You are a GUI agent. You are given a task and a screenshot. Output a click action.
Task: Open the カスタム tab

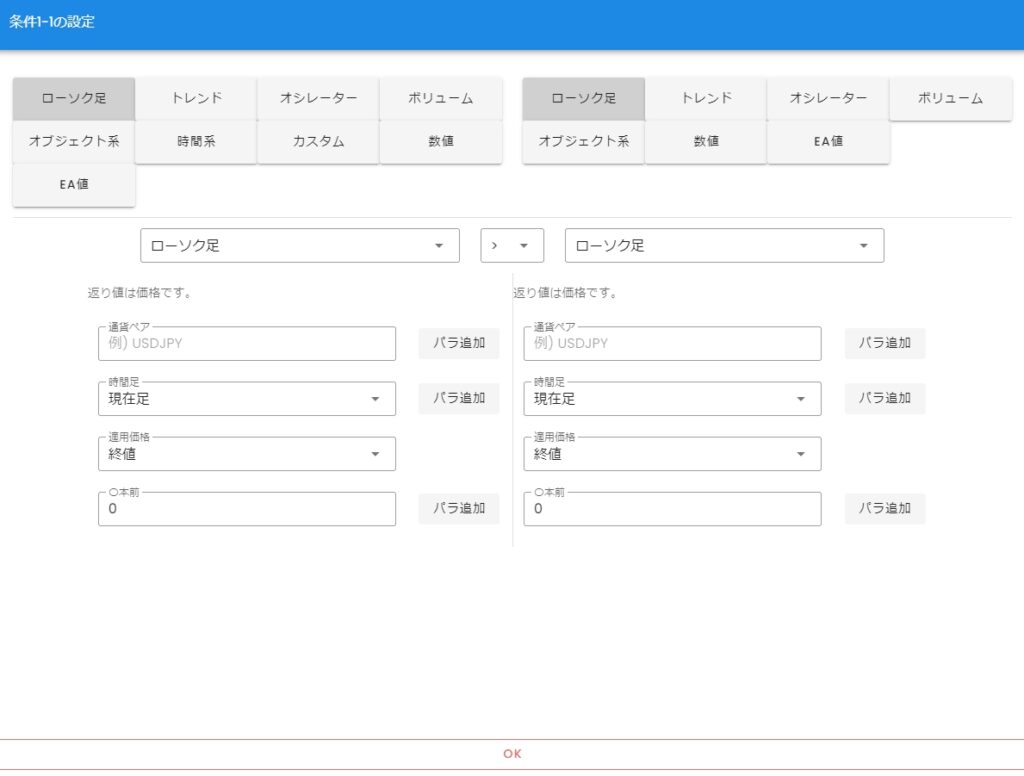point(318,142)
